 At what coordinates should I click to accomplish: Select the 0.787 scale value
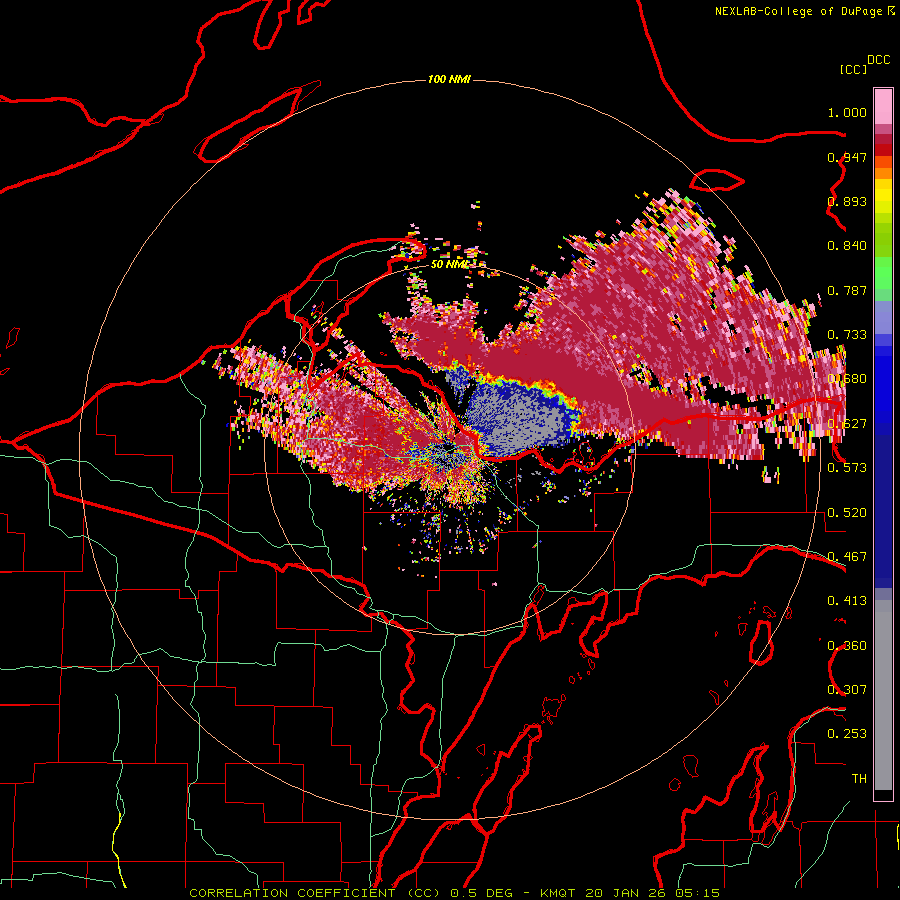click(x=847, y=290)
